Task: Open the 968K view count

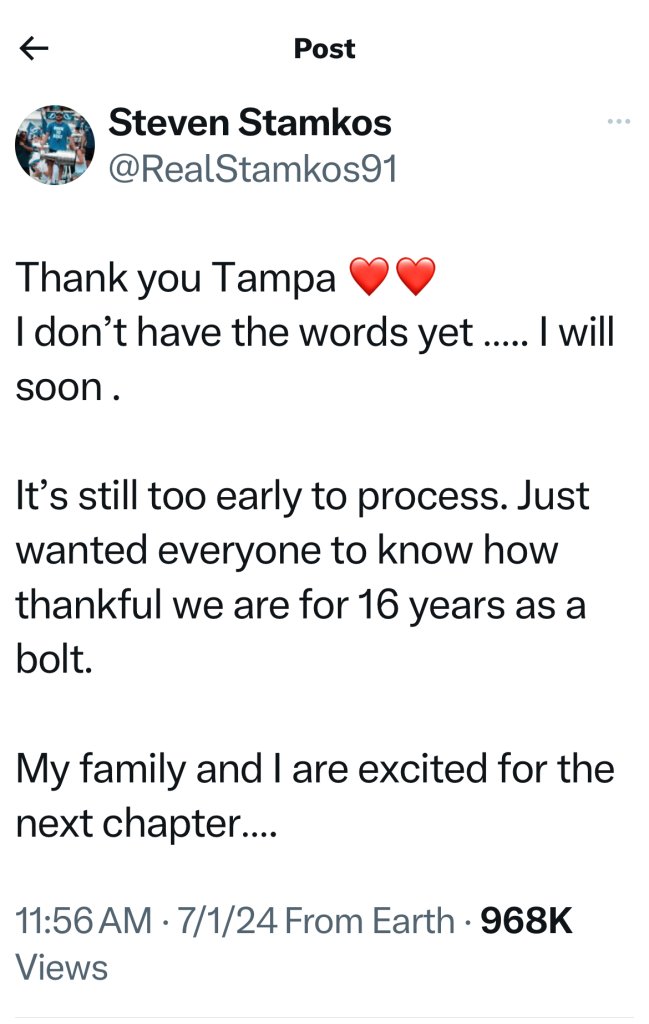Action: 527,921
